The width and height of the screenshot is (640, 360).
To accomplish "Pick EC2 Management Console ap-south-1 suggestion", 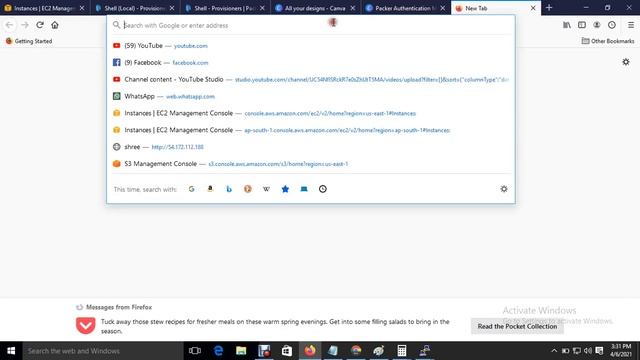I will [311, 130].
